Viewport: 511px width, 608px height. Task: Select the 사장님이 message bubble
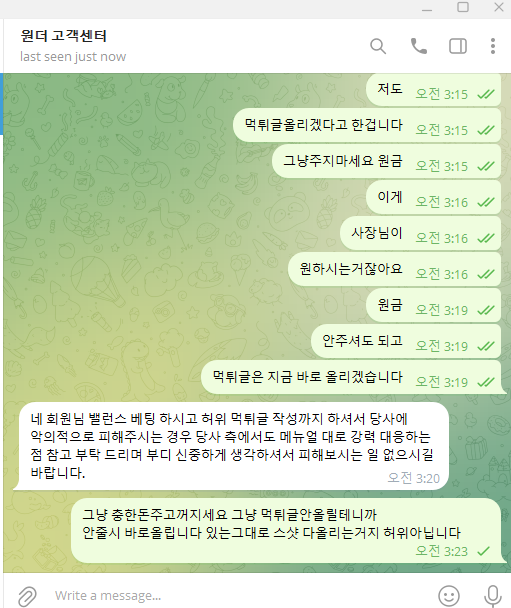point(420,233)
